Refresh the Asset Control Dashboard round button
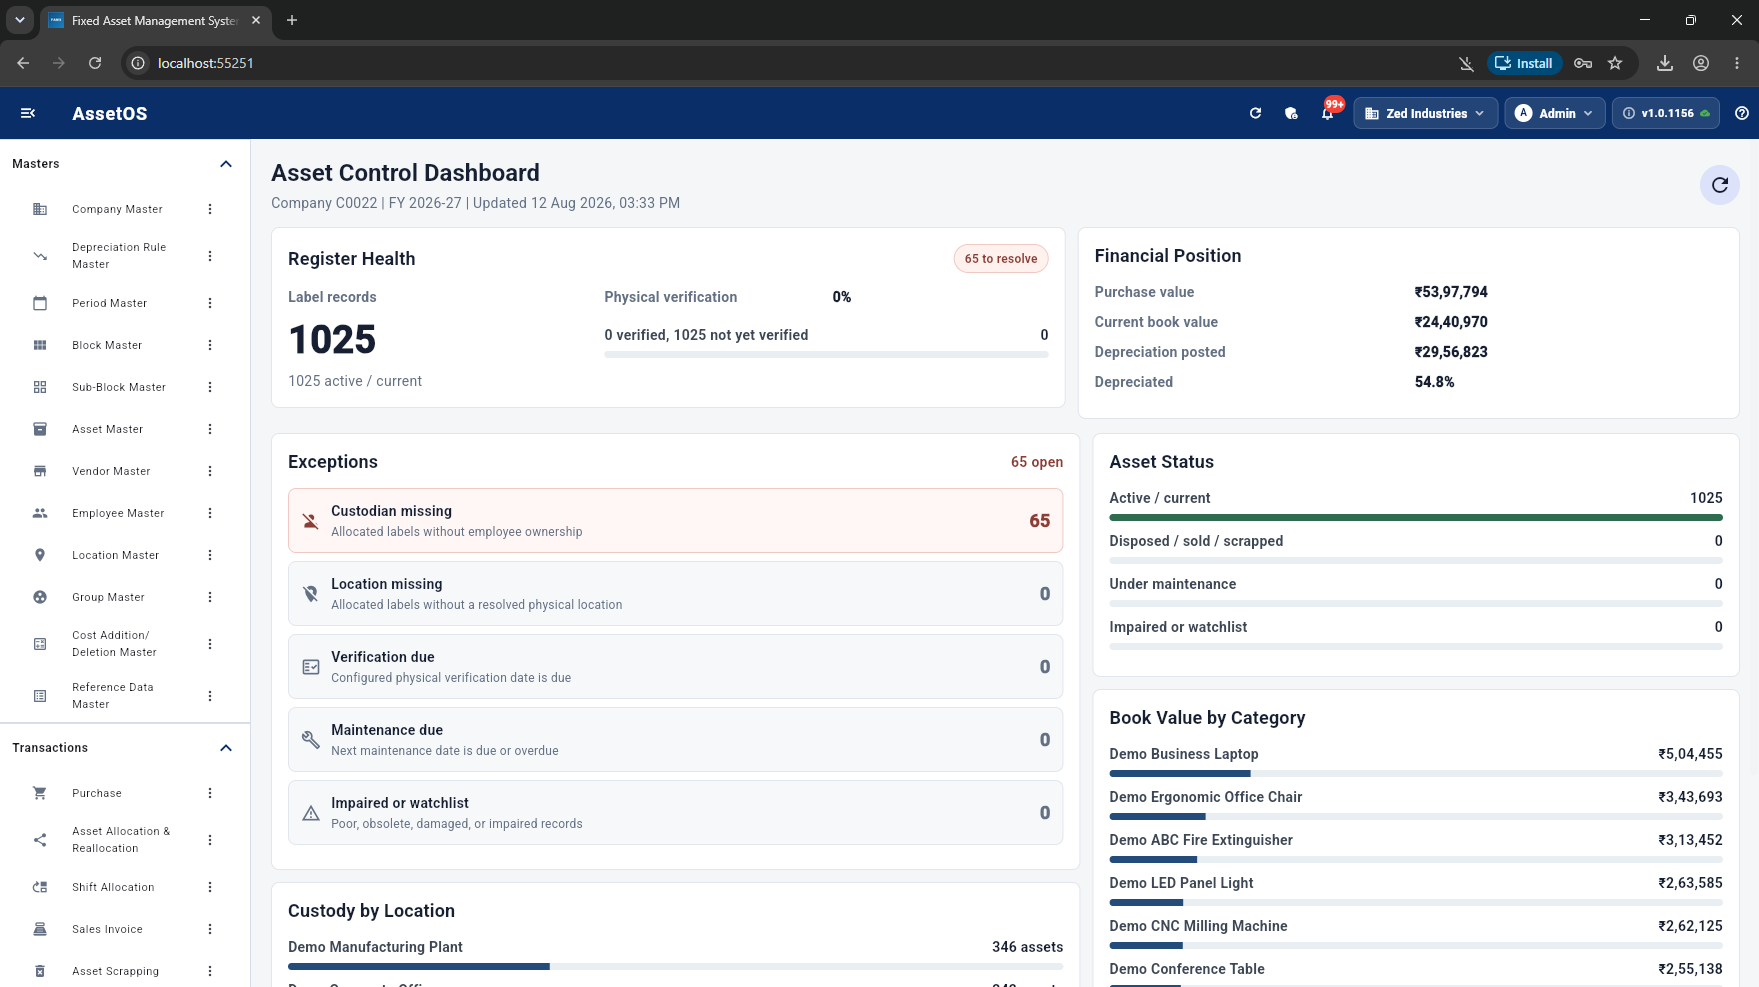This screenshot has height=987, width=1759. pos(1720,185)
